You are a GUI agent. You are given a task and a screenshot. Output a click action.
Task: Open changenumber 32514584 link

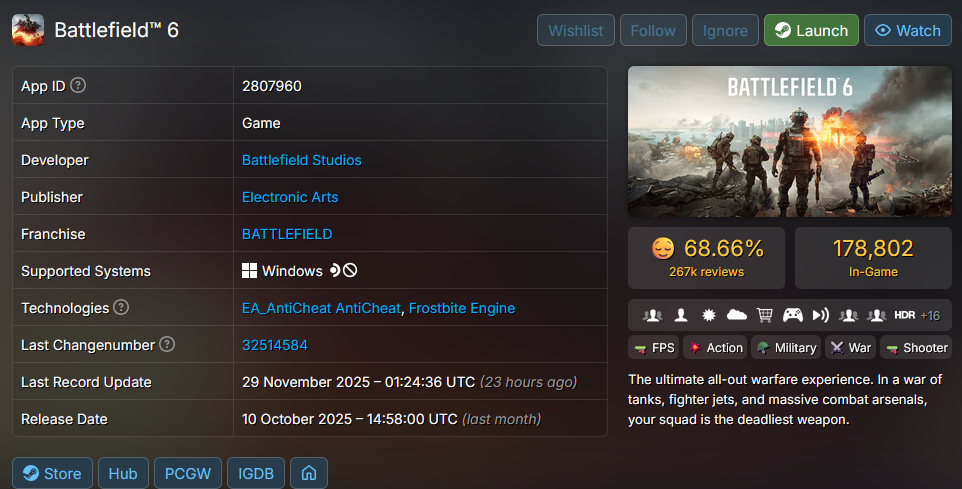pyautogui.click(x=275, y=345)
